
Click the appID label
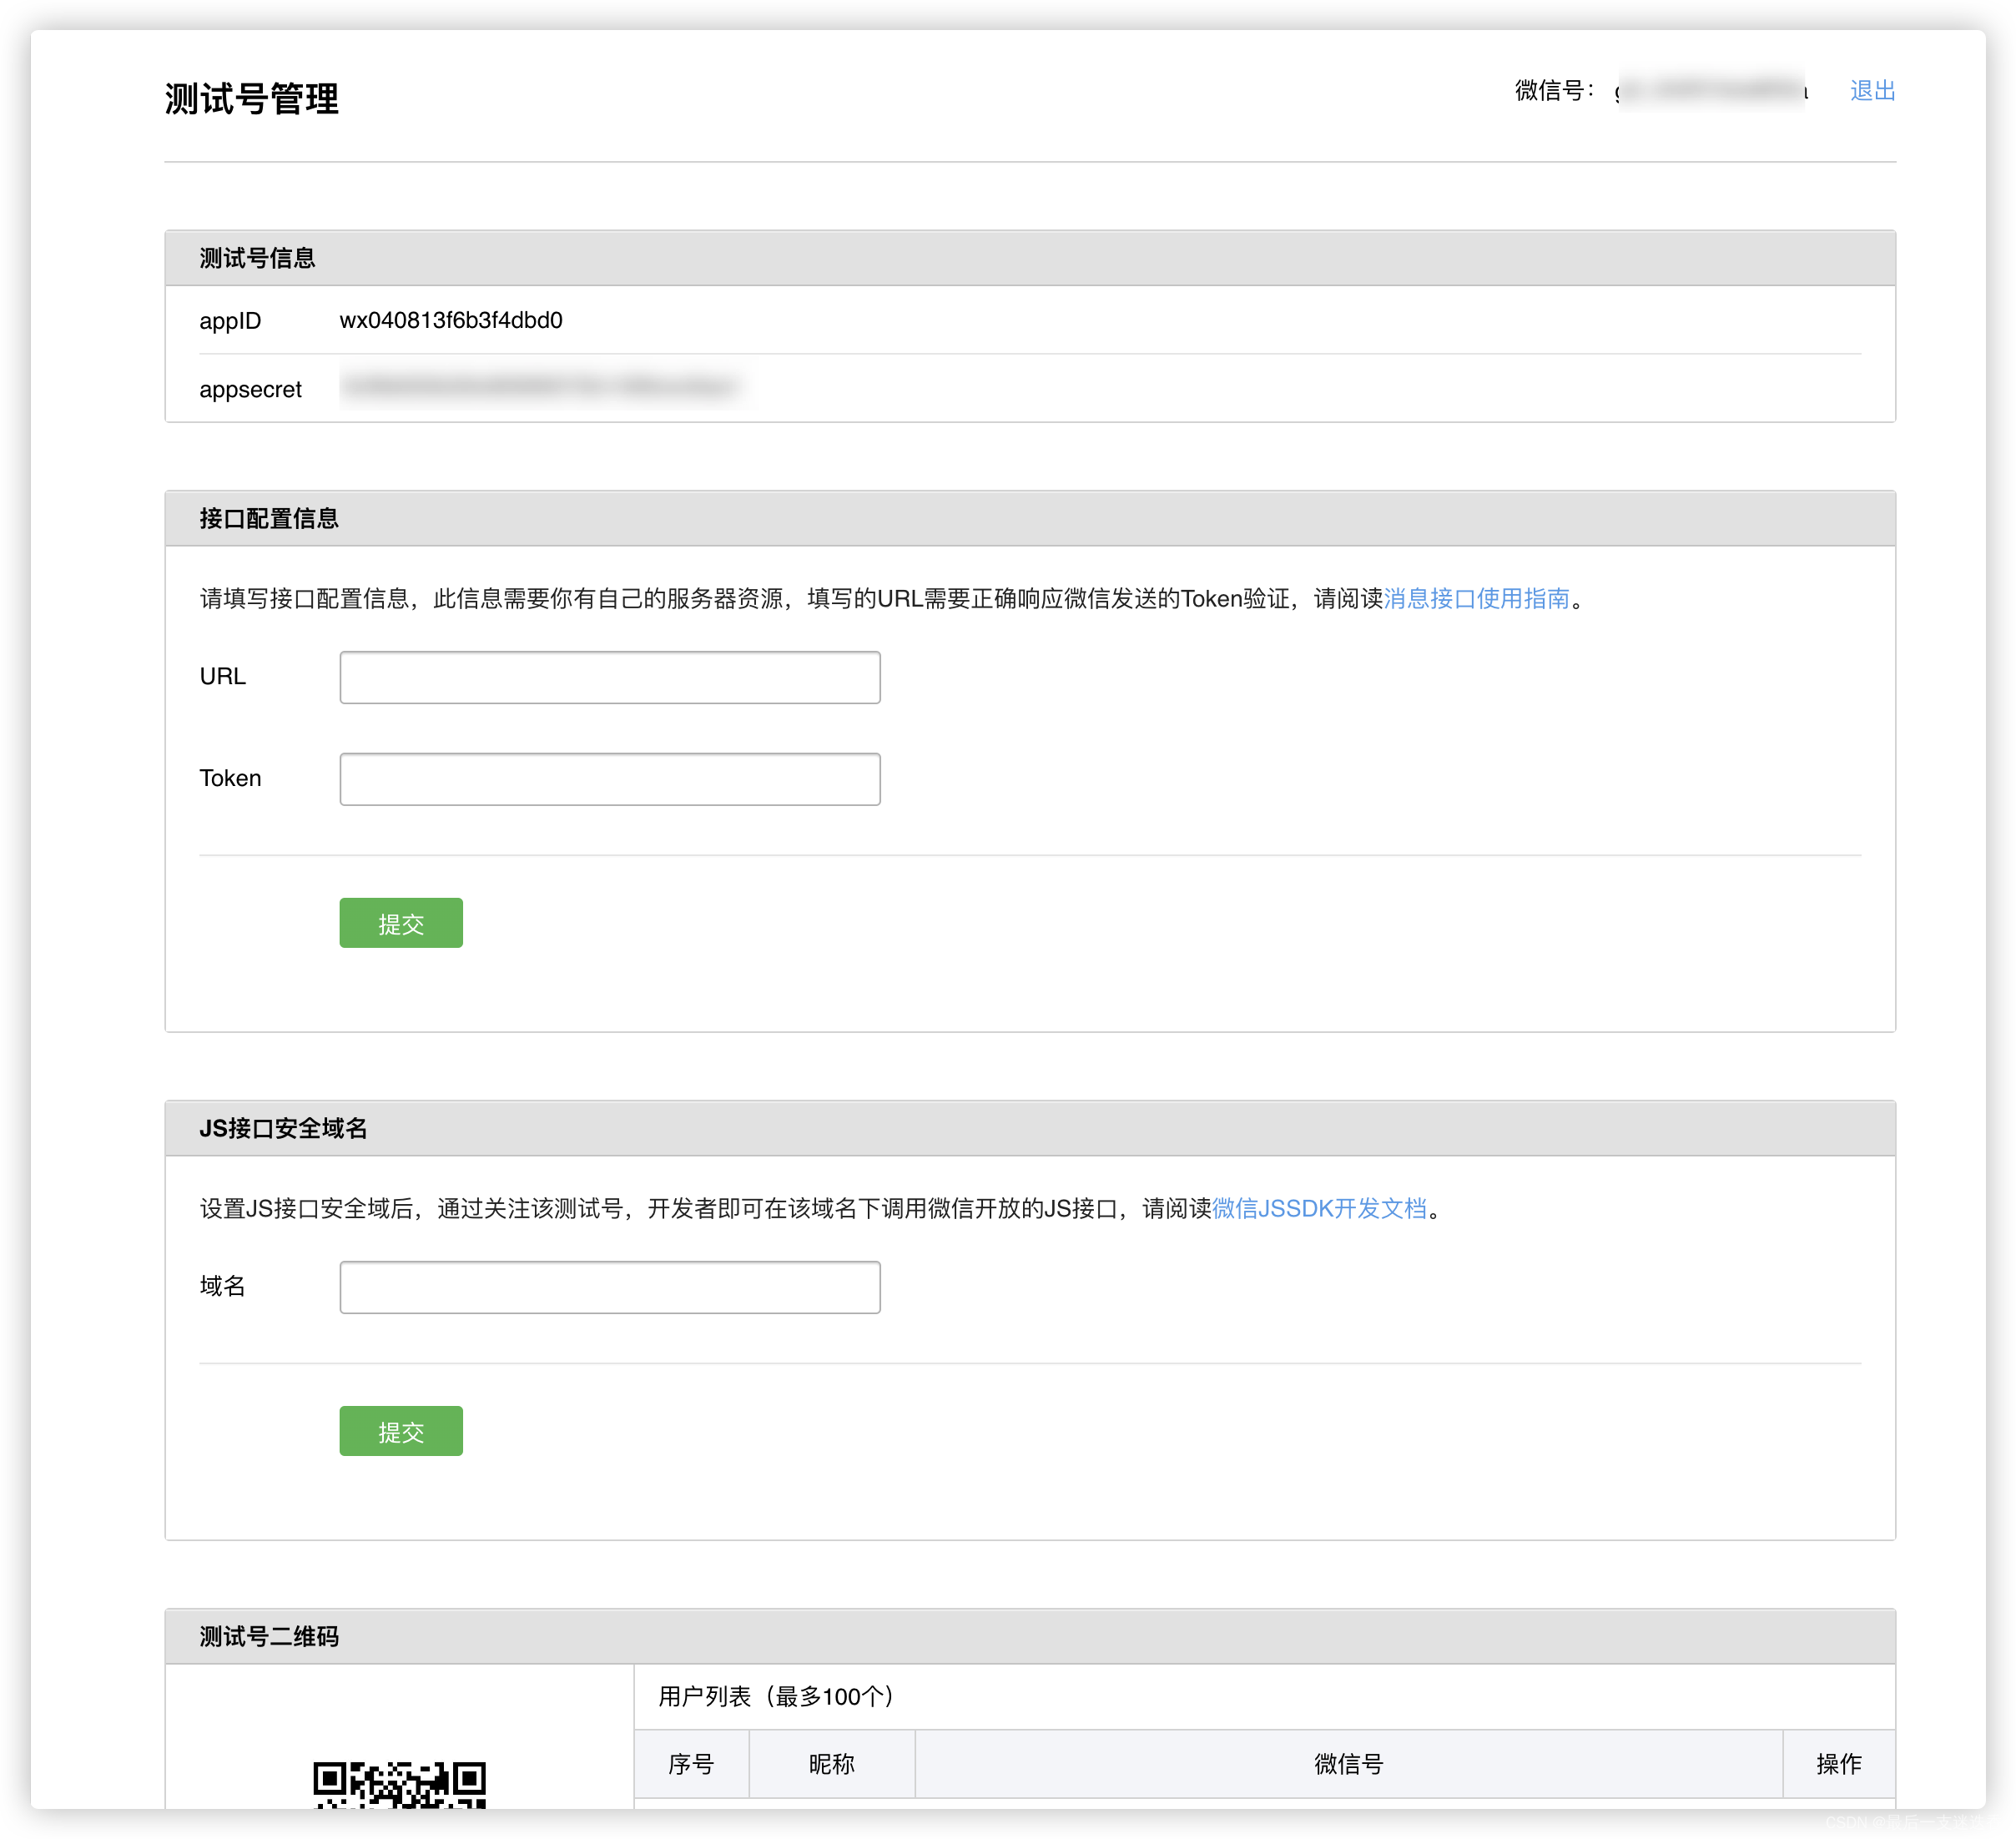click(230, 321)
